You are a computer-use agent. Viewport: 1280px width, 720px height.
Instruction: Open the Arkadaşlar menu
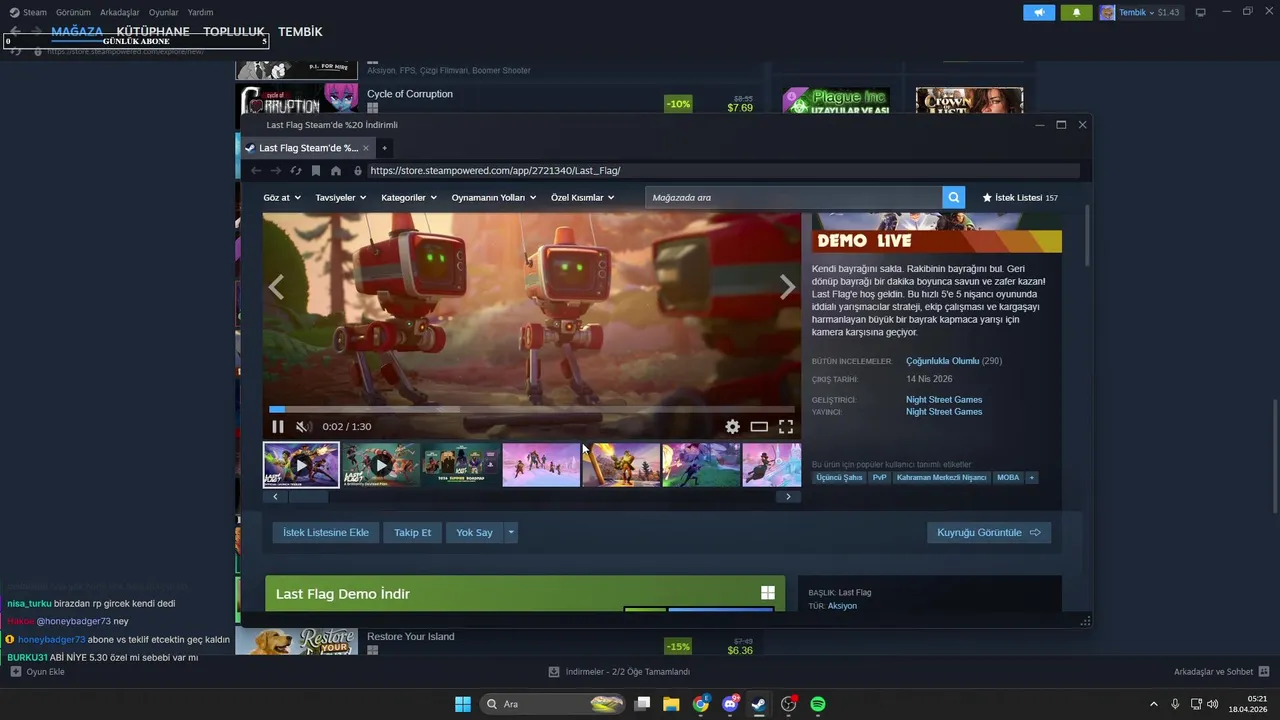120,12
